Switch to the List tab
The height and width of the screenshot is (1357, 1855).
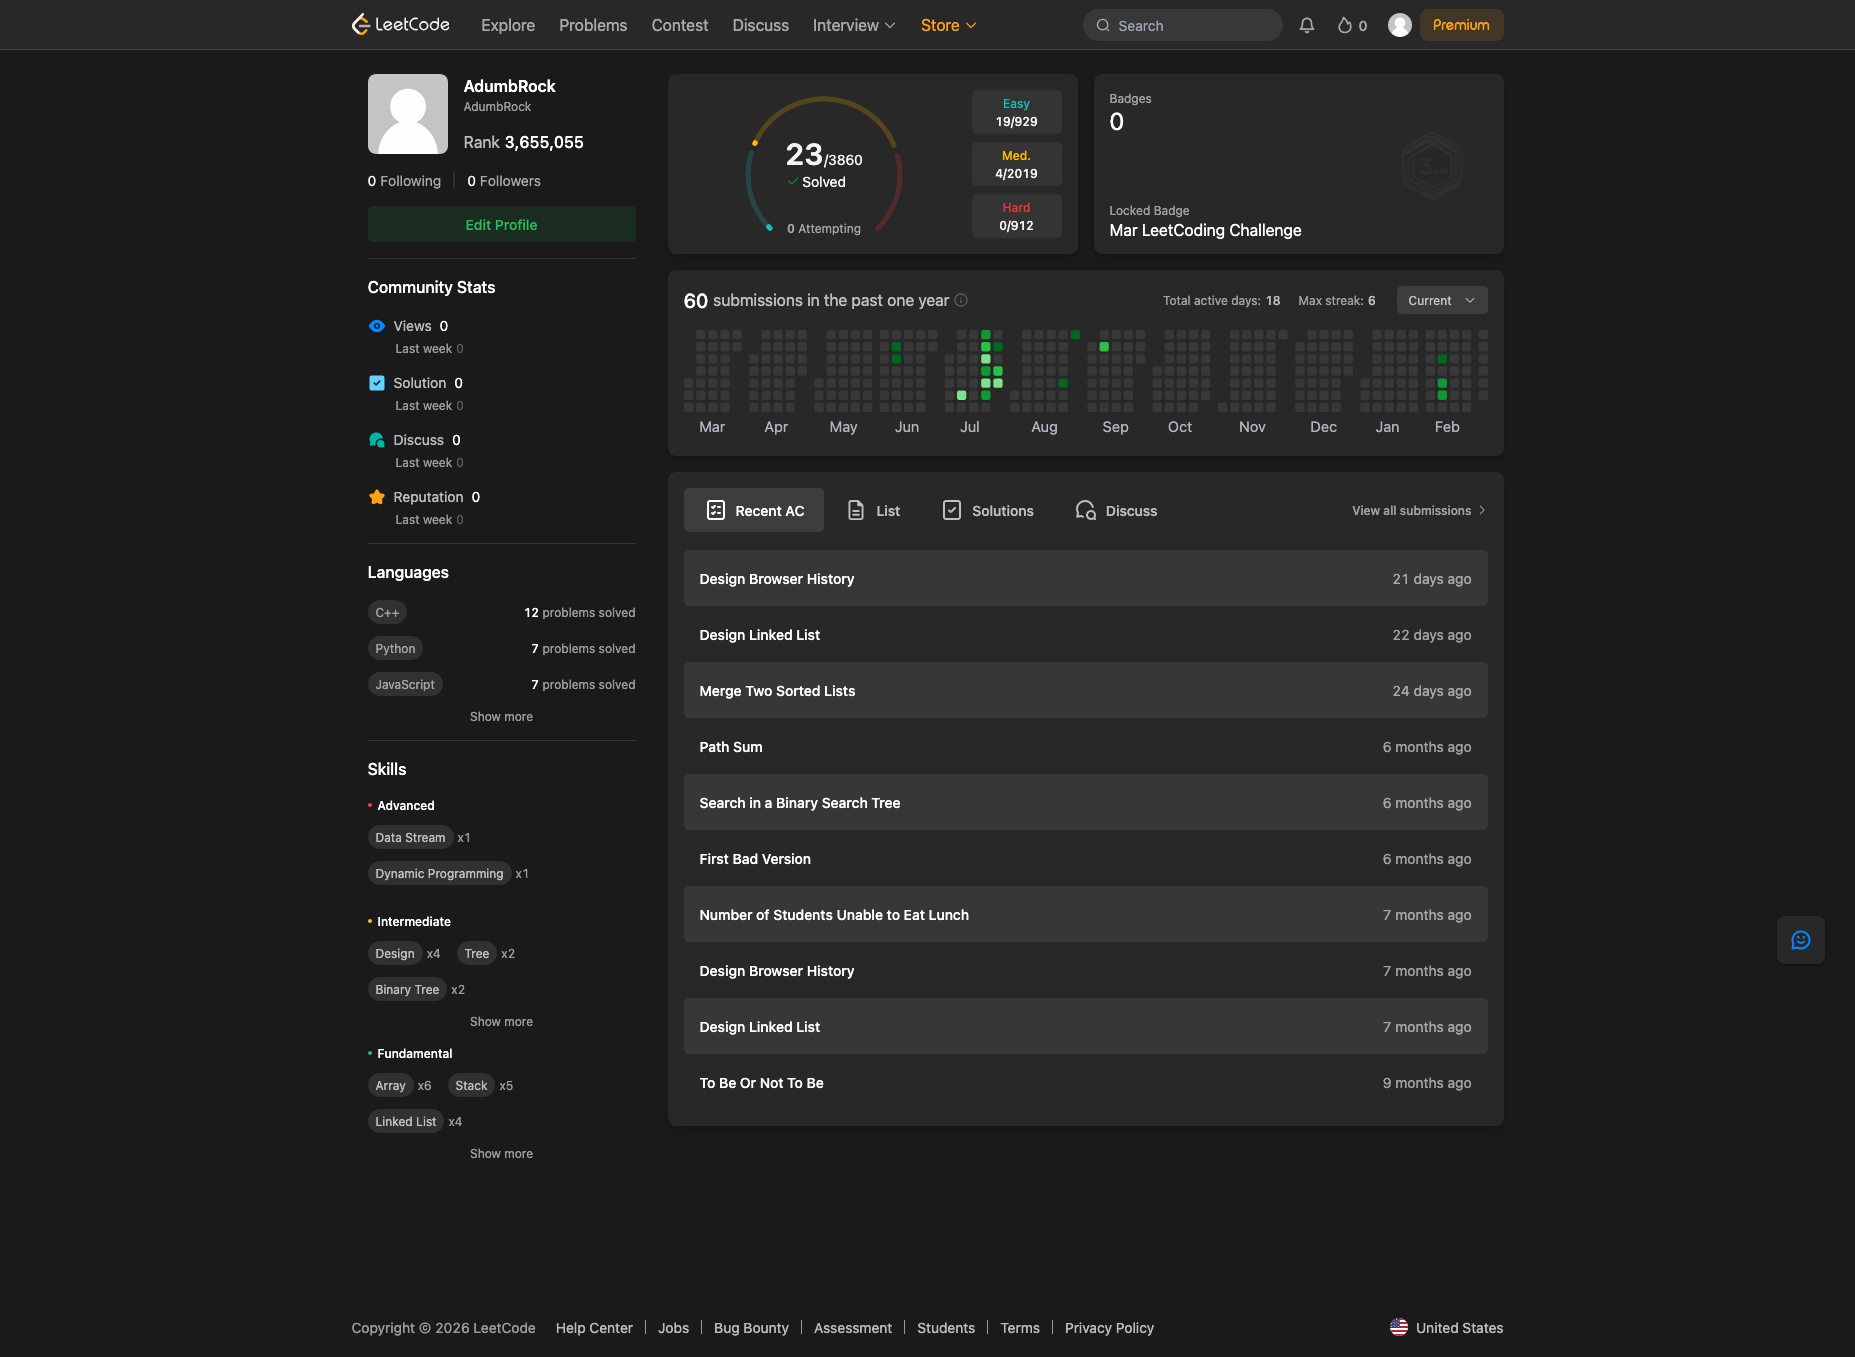point(874,510)
